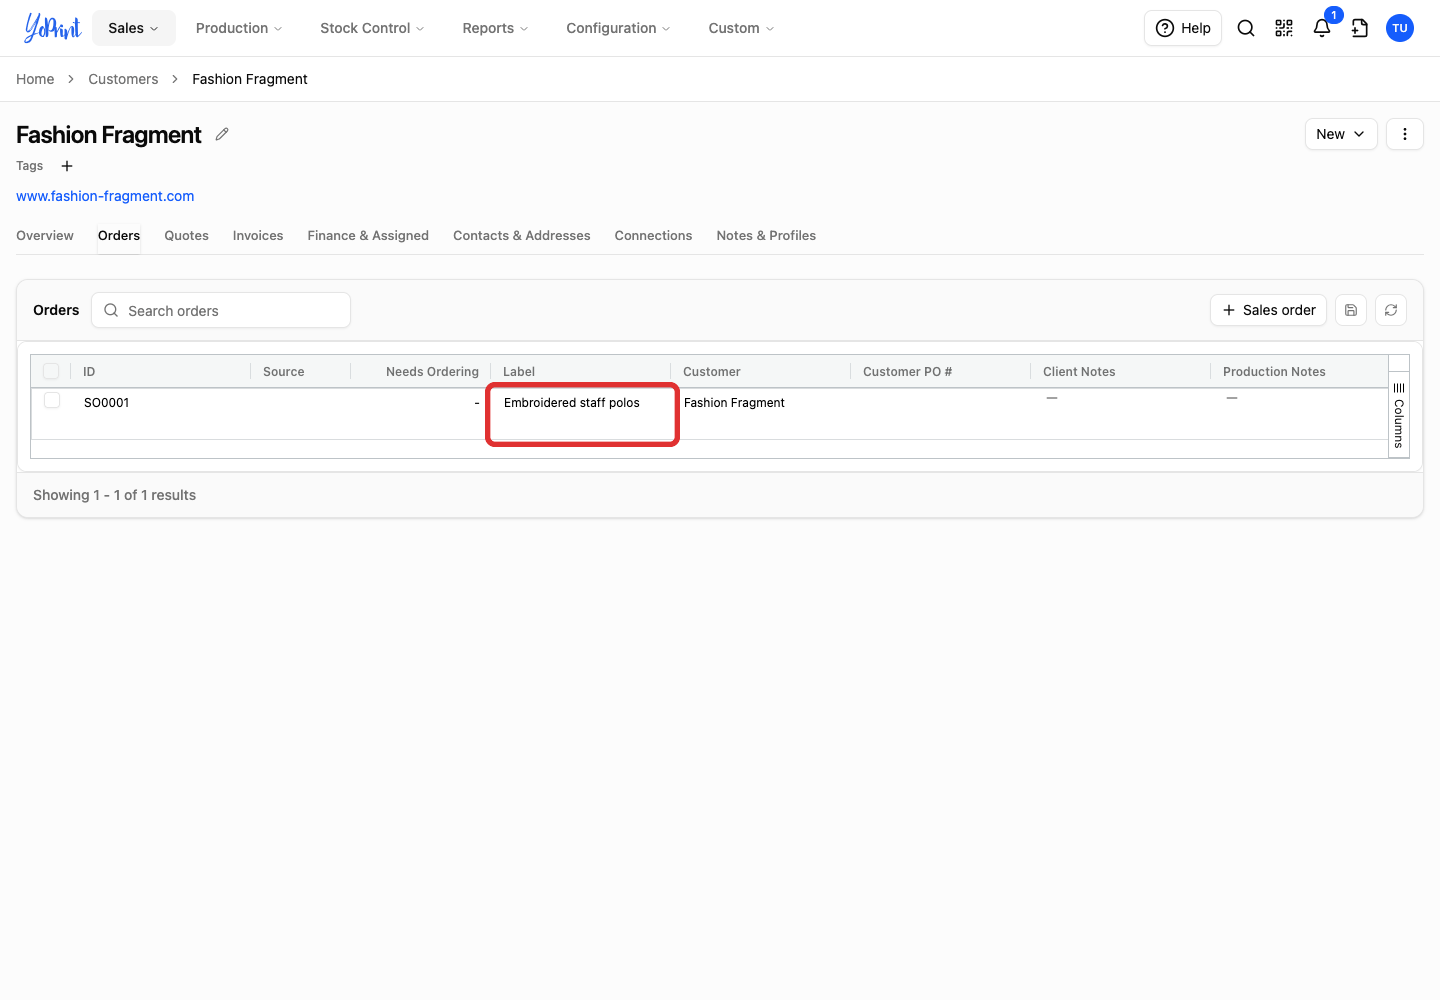The height and width of the screenshot is (1000, 1440).
Task: Switch to the Connections tab
Action: click(x=653, y=236)
